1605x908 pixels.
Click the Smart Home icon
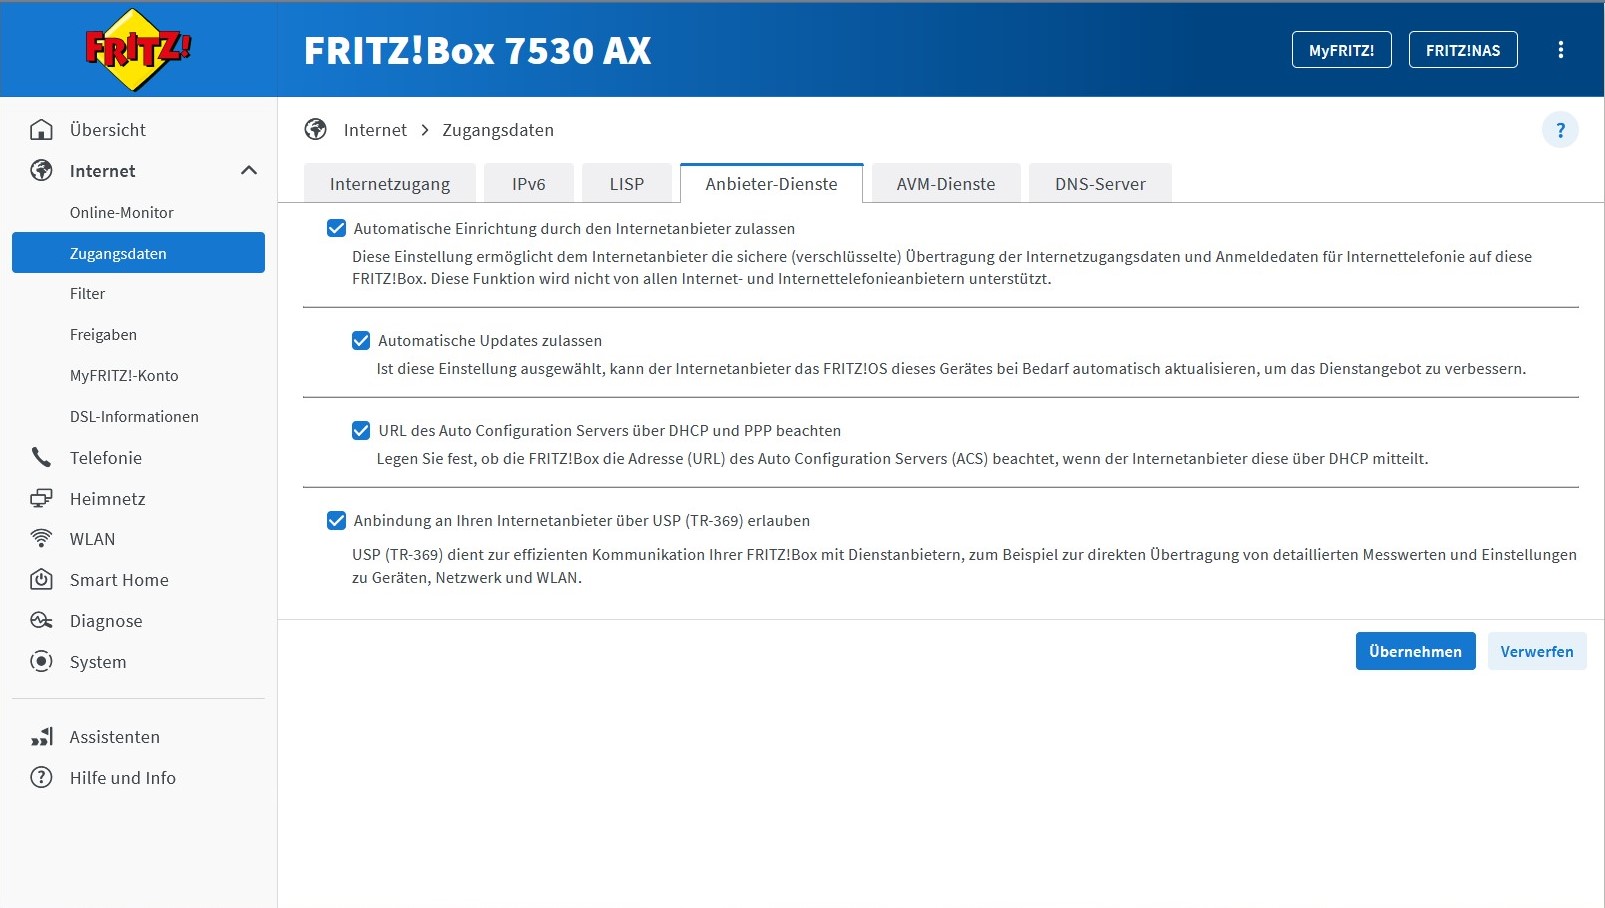pos(41,580)
